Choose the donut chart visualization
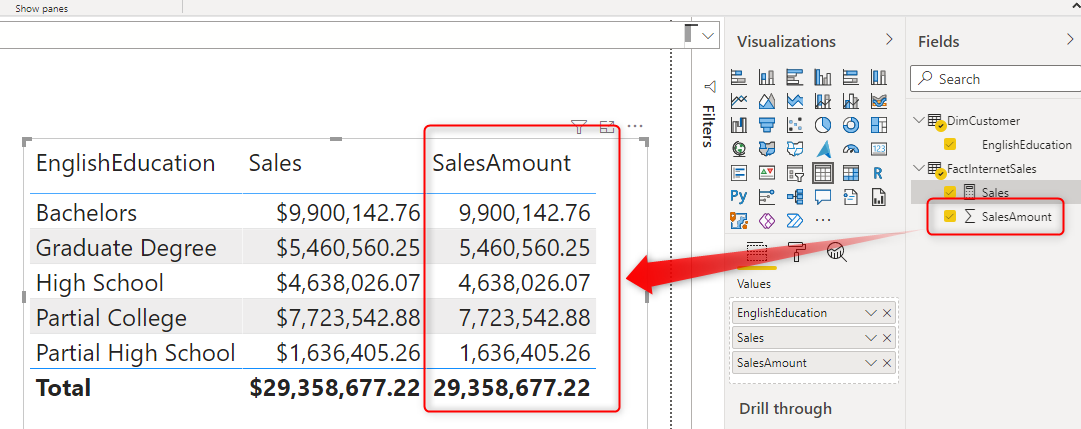1081x429 pixels. (x=851, y=125)
